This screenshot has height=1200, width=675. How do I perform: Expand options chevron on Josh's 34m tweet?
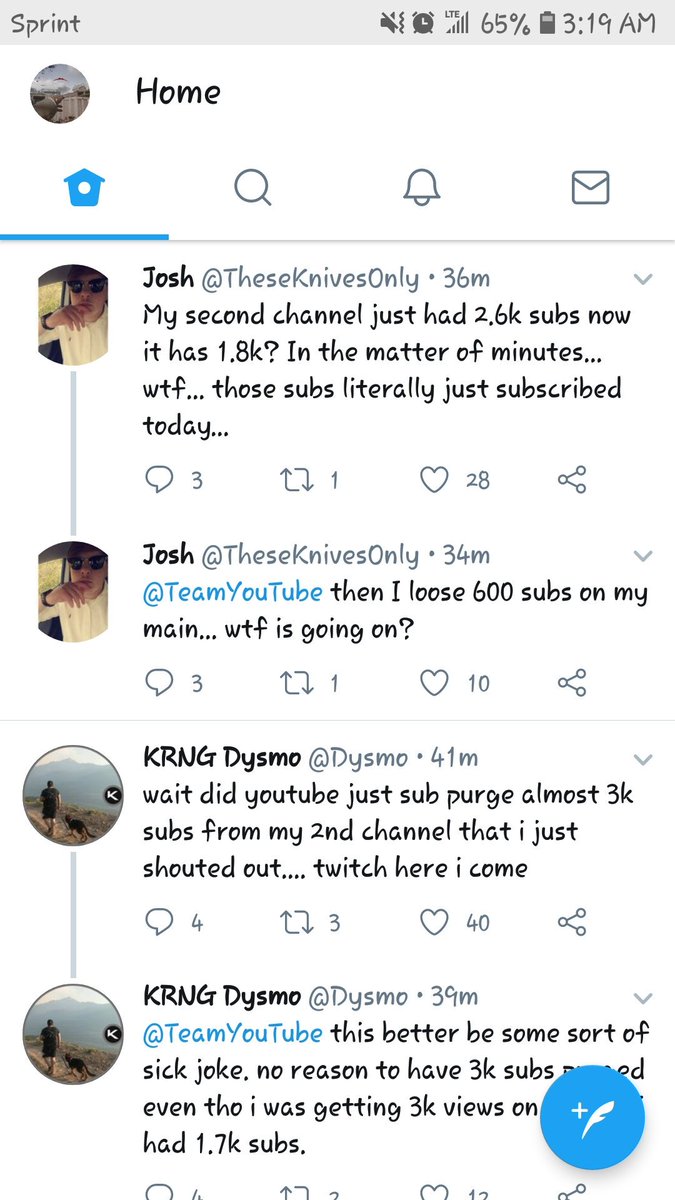click(x=643, y=556)
